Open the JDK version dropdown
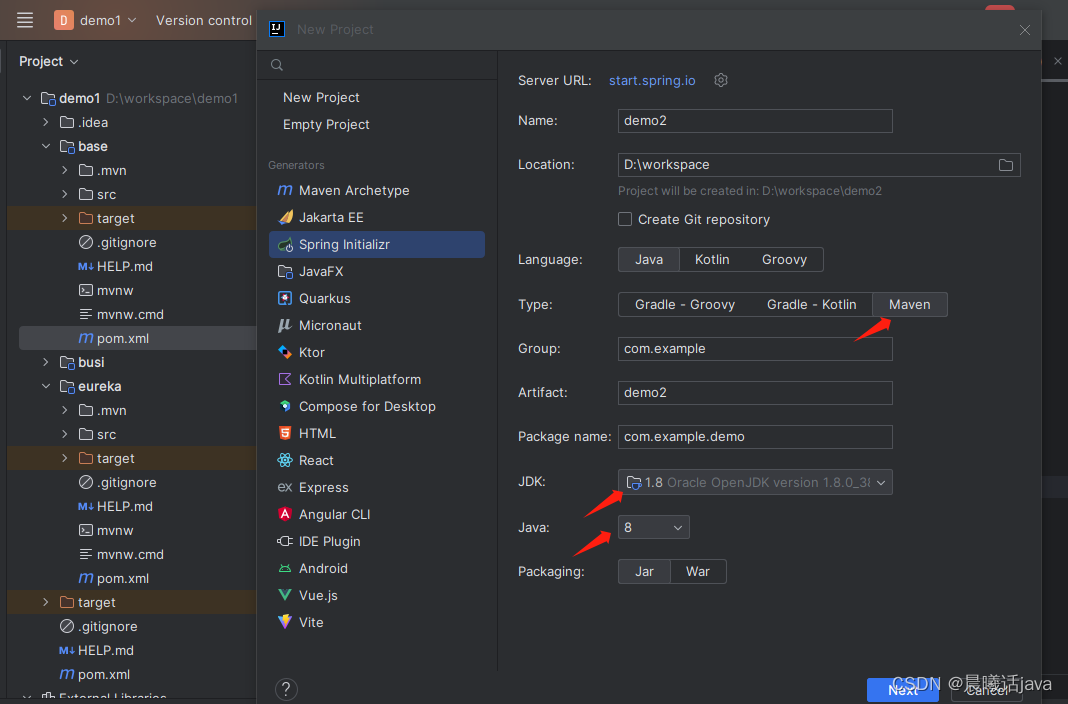This screenshot has height=704, width=1068. 880,482
